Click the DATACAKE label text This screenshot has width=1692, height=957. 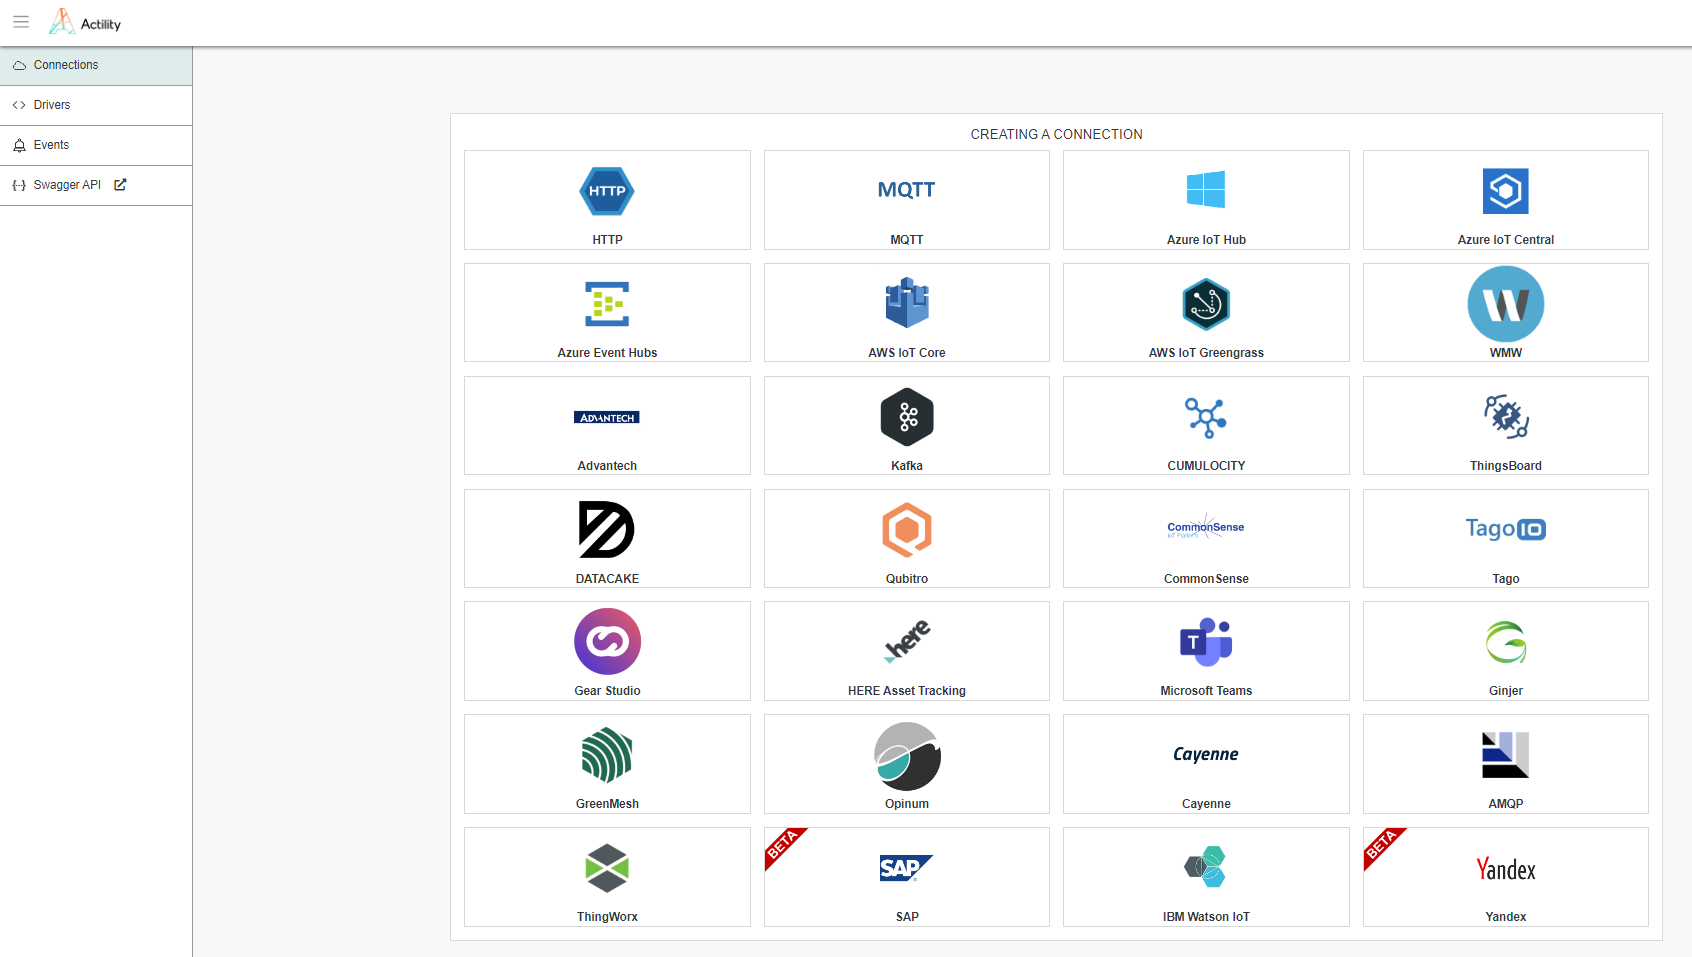[x=607, y=579]
